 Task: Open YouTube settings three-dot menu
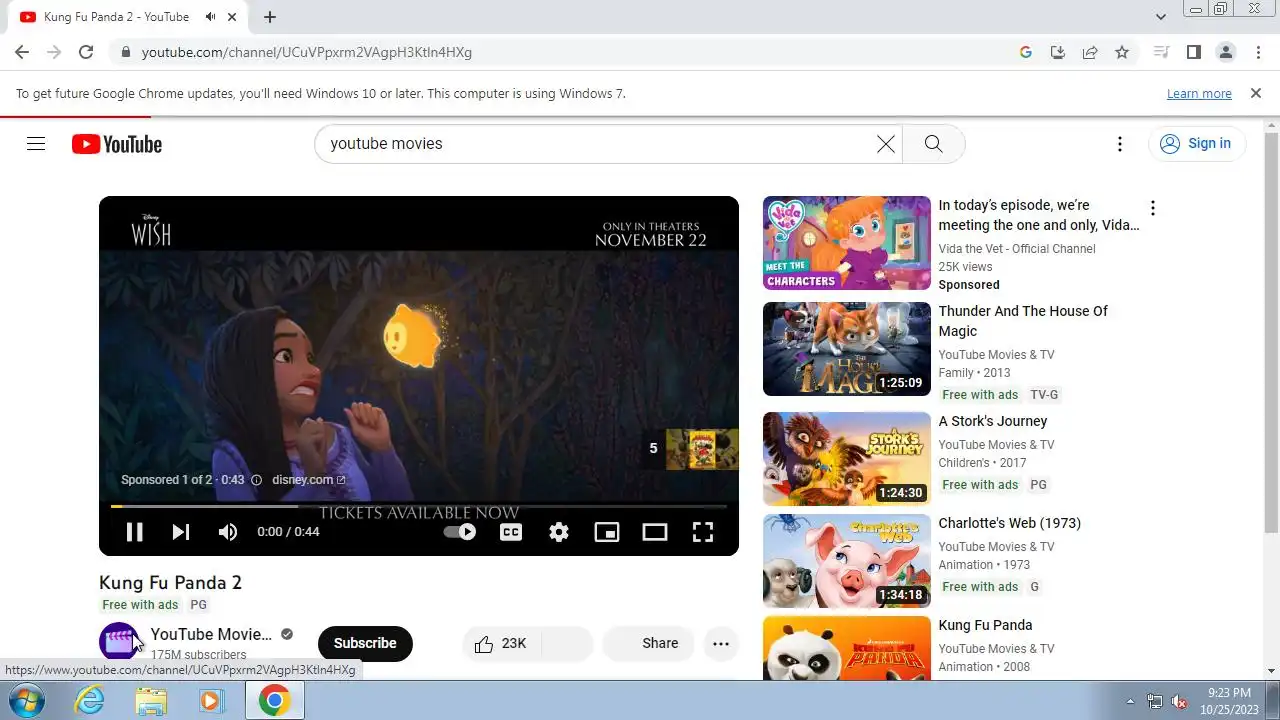1120,144
